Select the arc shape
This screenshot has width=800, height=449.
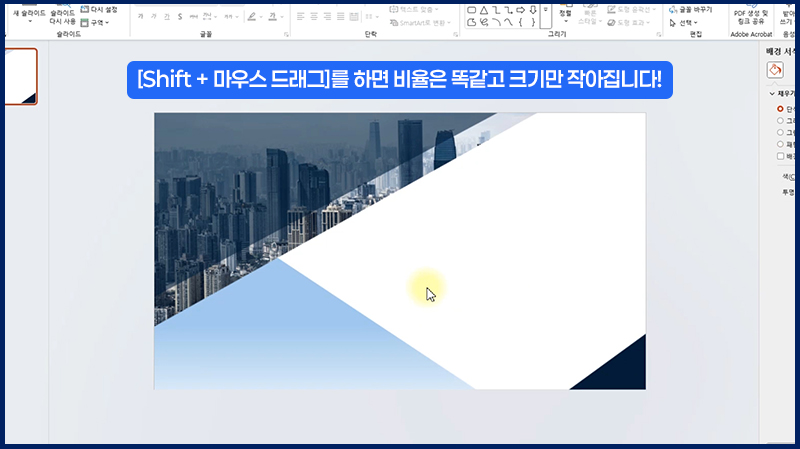pyautogui.click(x=496, y=22)
